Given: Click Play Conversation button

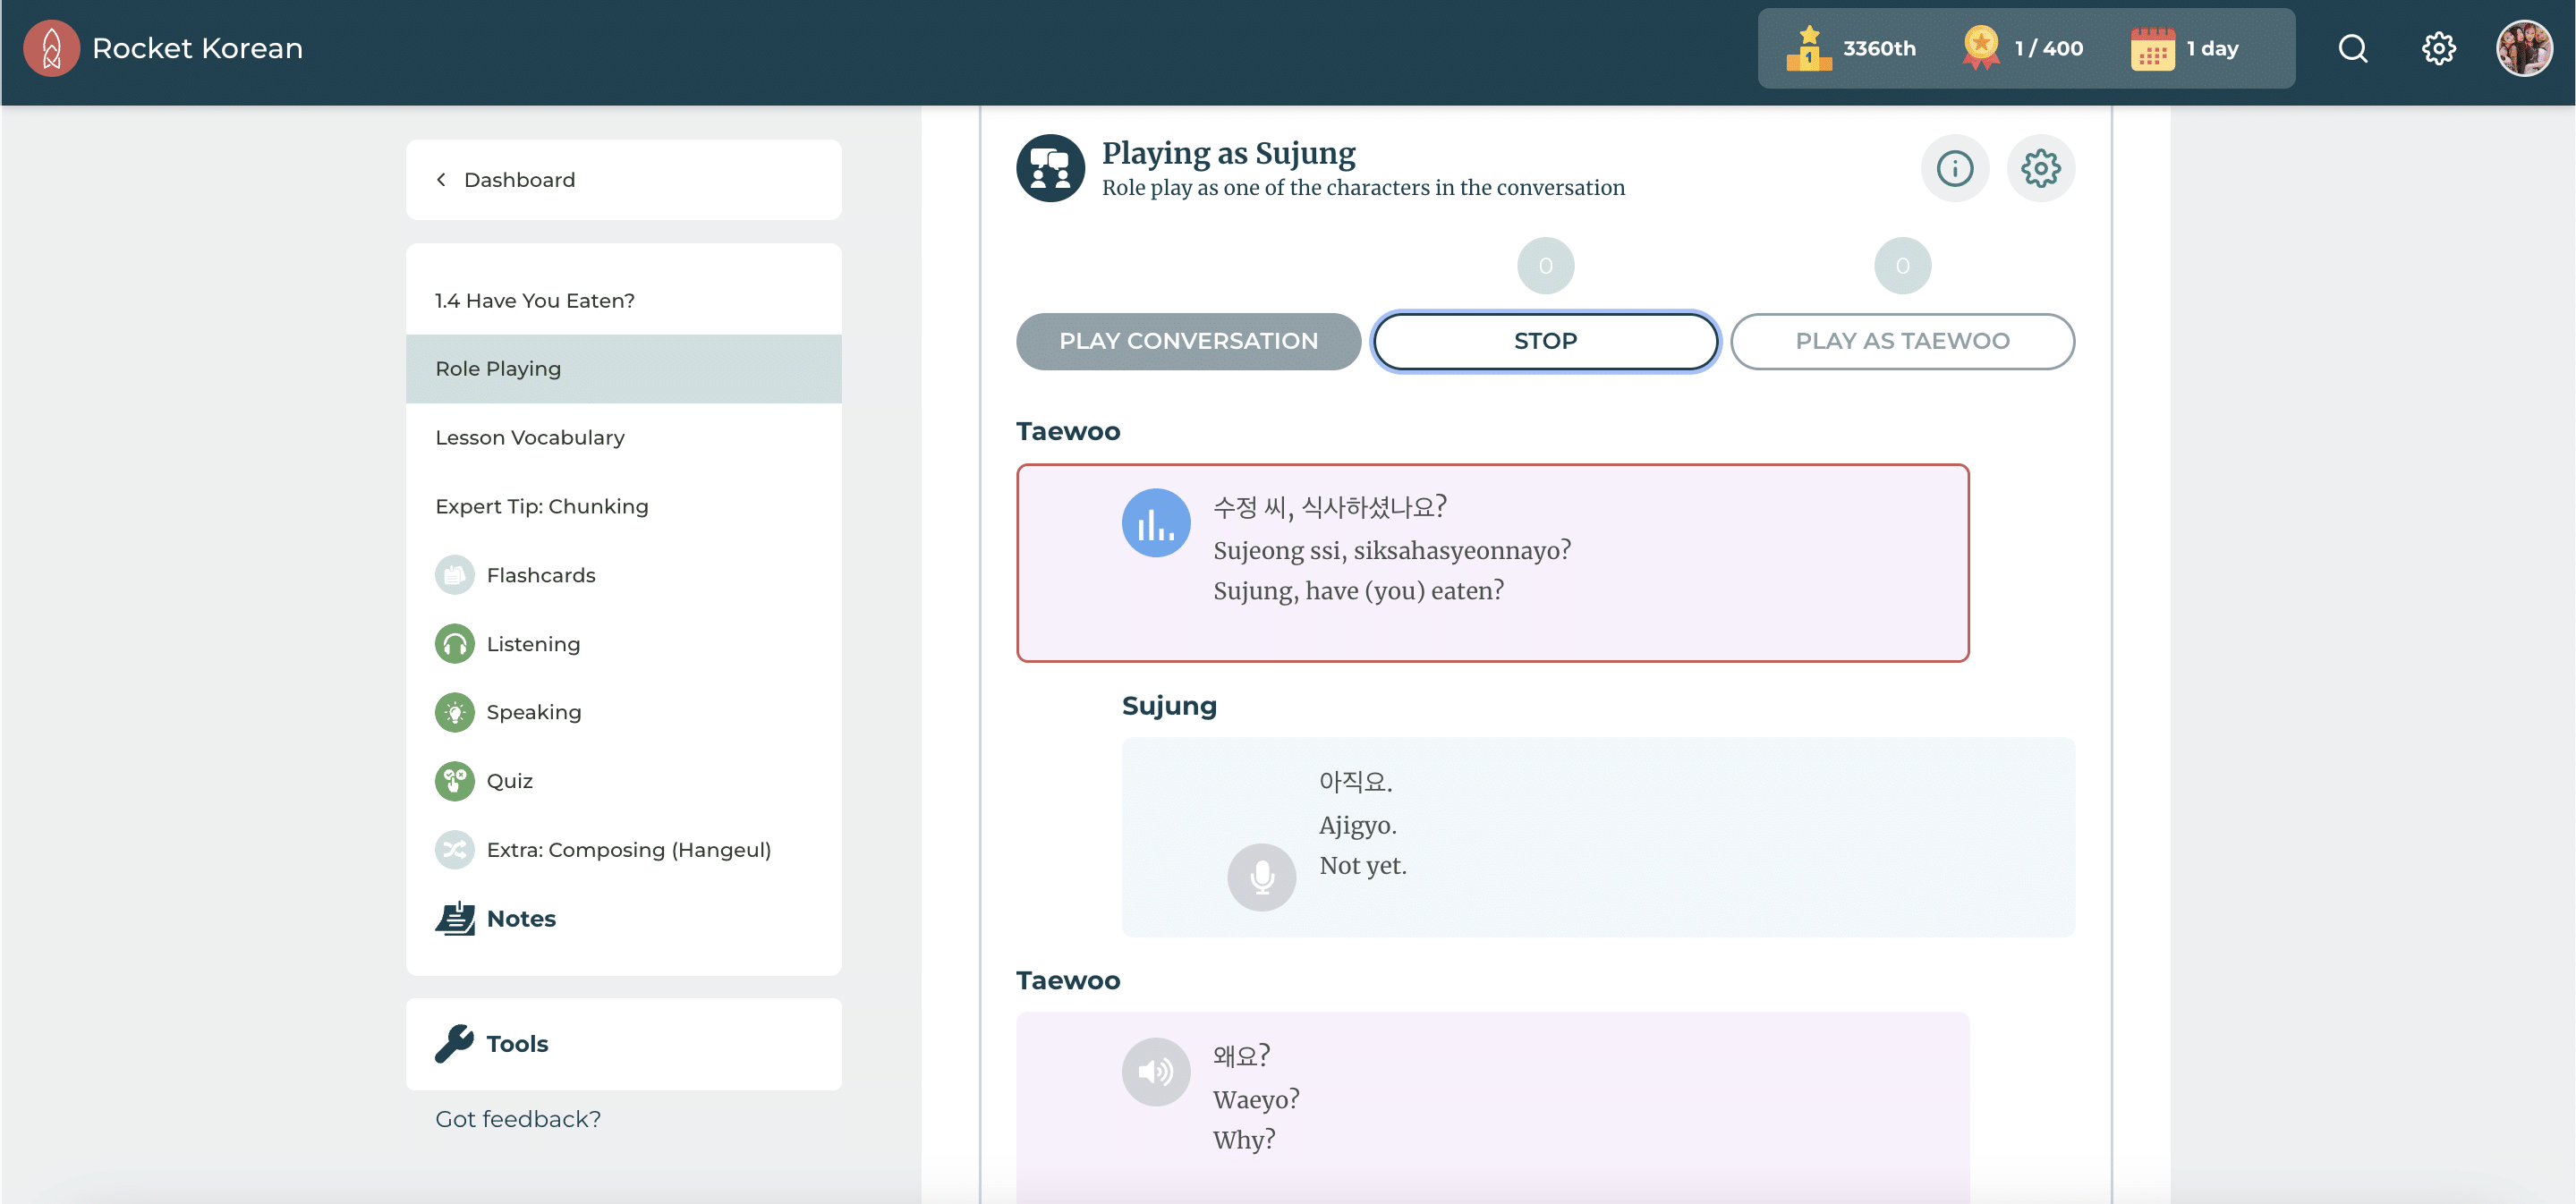Looking at the screenshot, I should [1187, 341].
